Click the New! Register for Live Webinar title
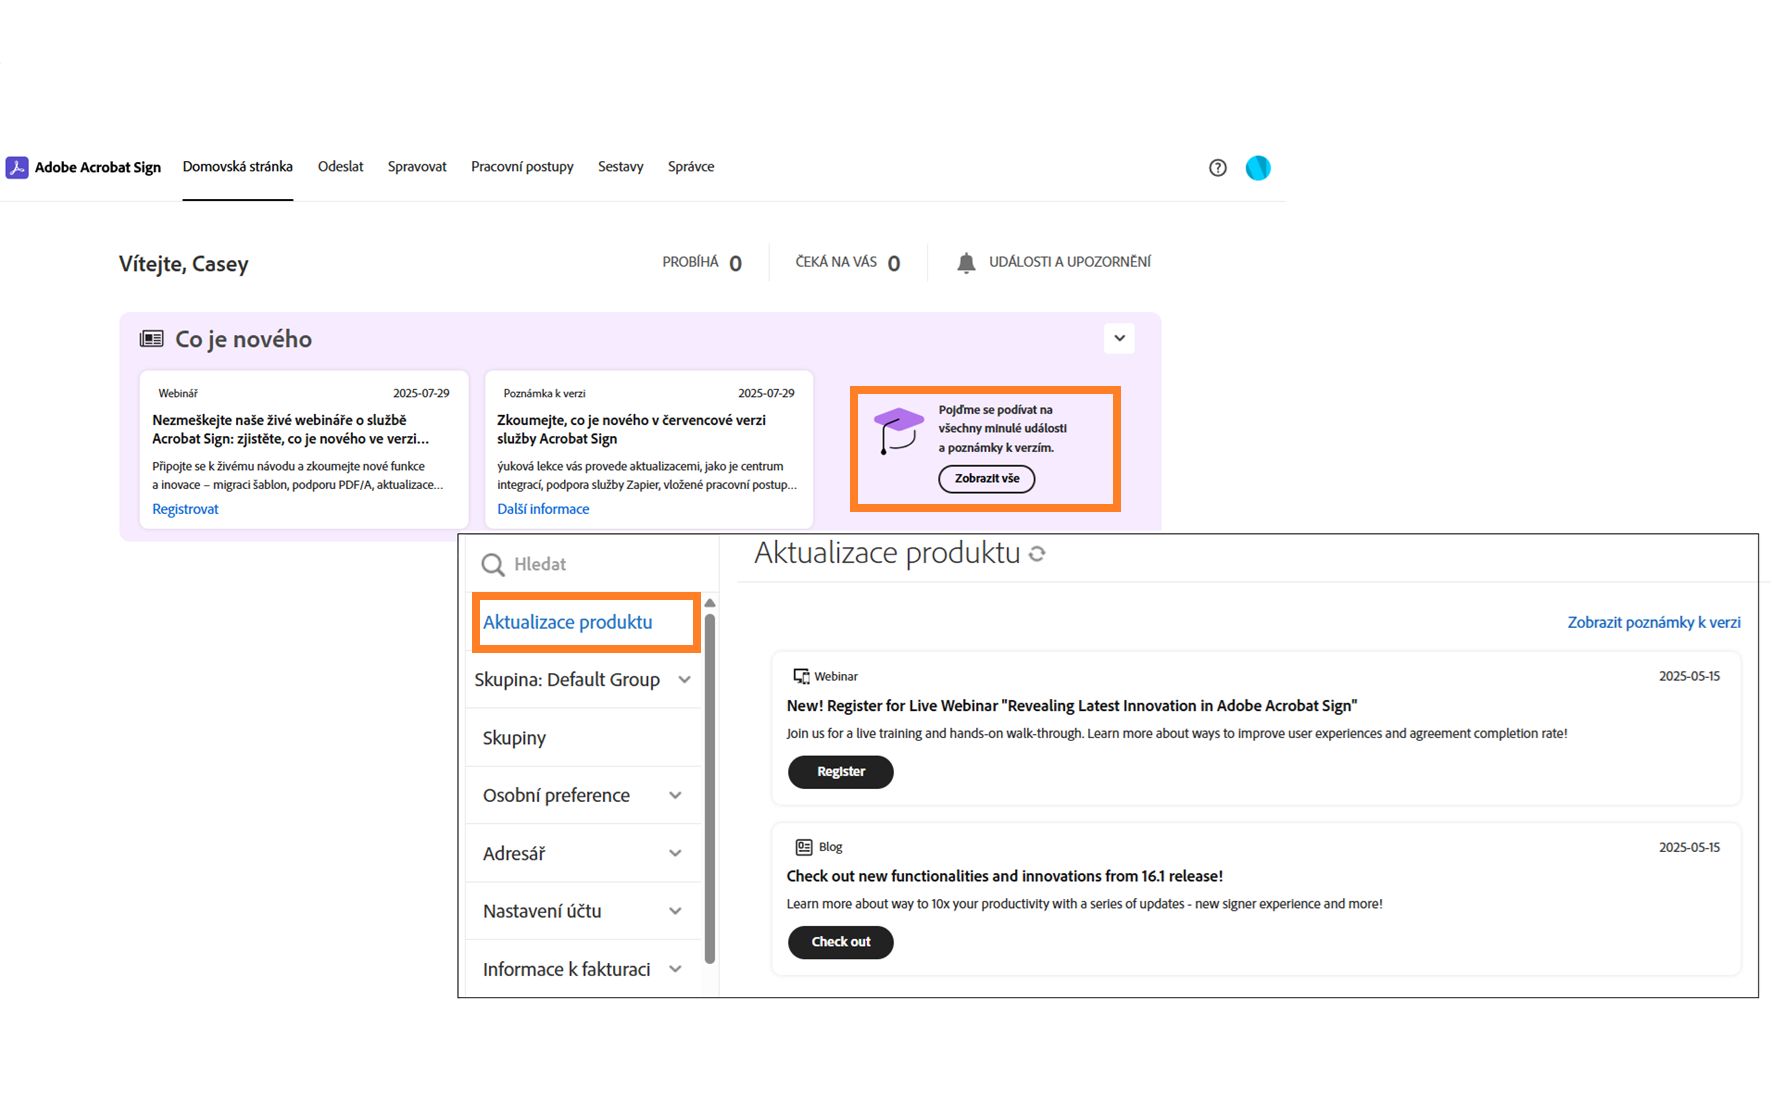The width and height of the screenshot is (1772, 1099). click(1072, 706)
